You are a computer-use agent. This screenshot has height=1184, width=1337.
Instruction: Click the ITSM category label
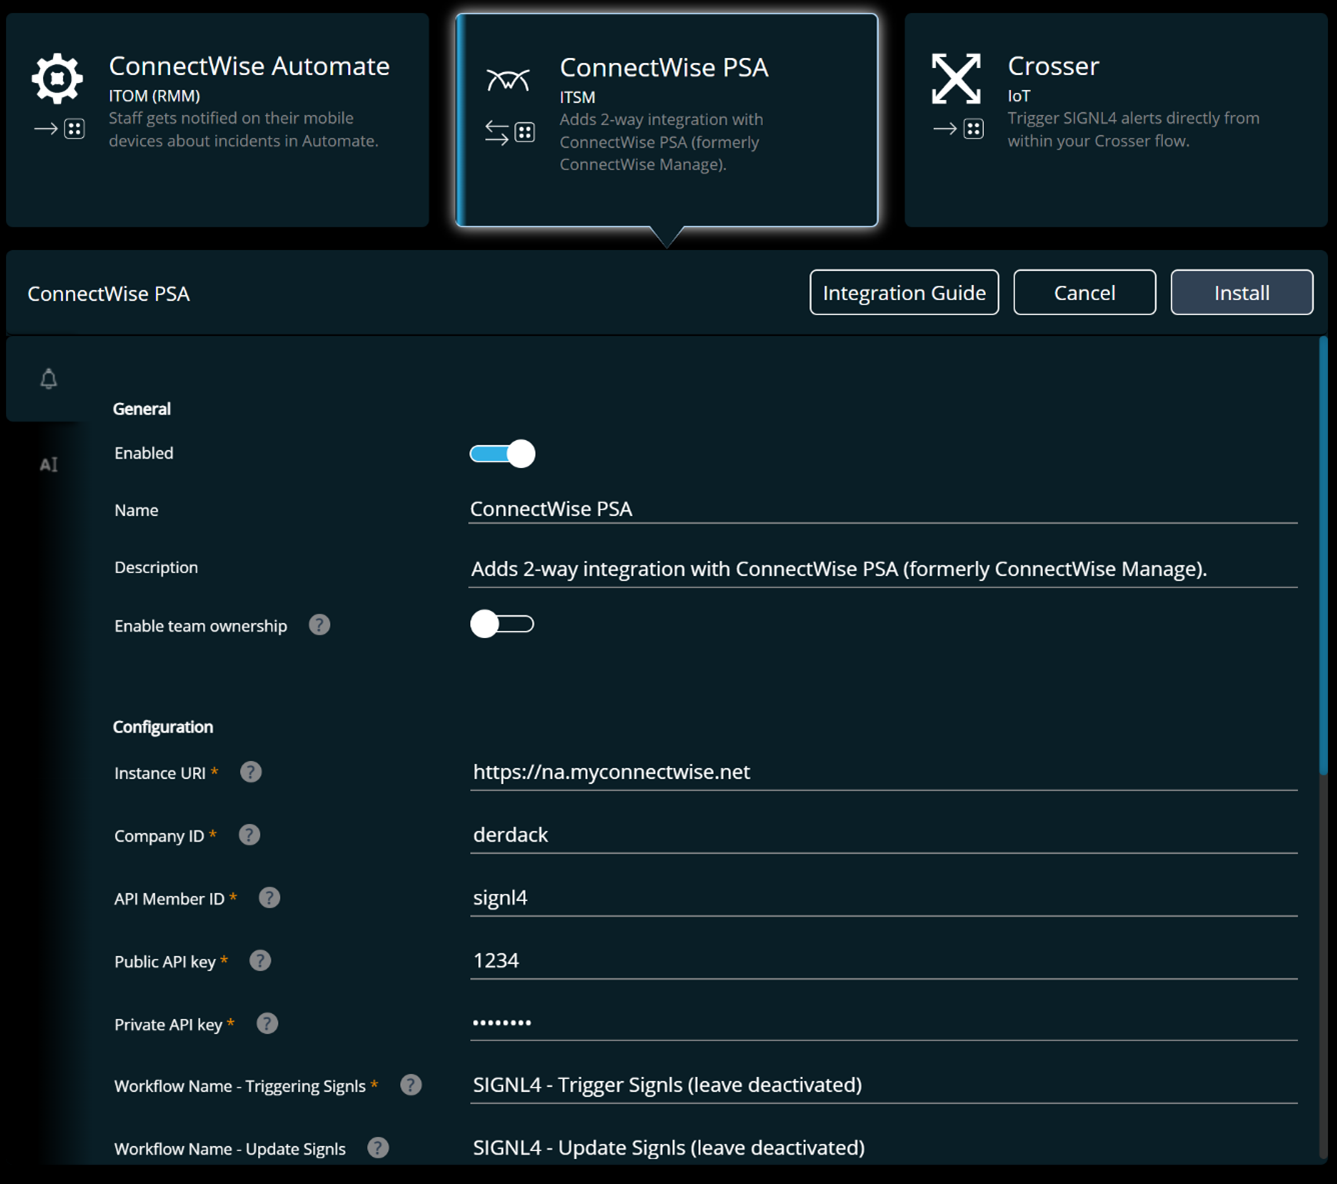pos(577,97)
